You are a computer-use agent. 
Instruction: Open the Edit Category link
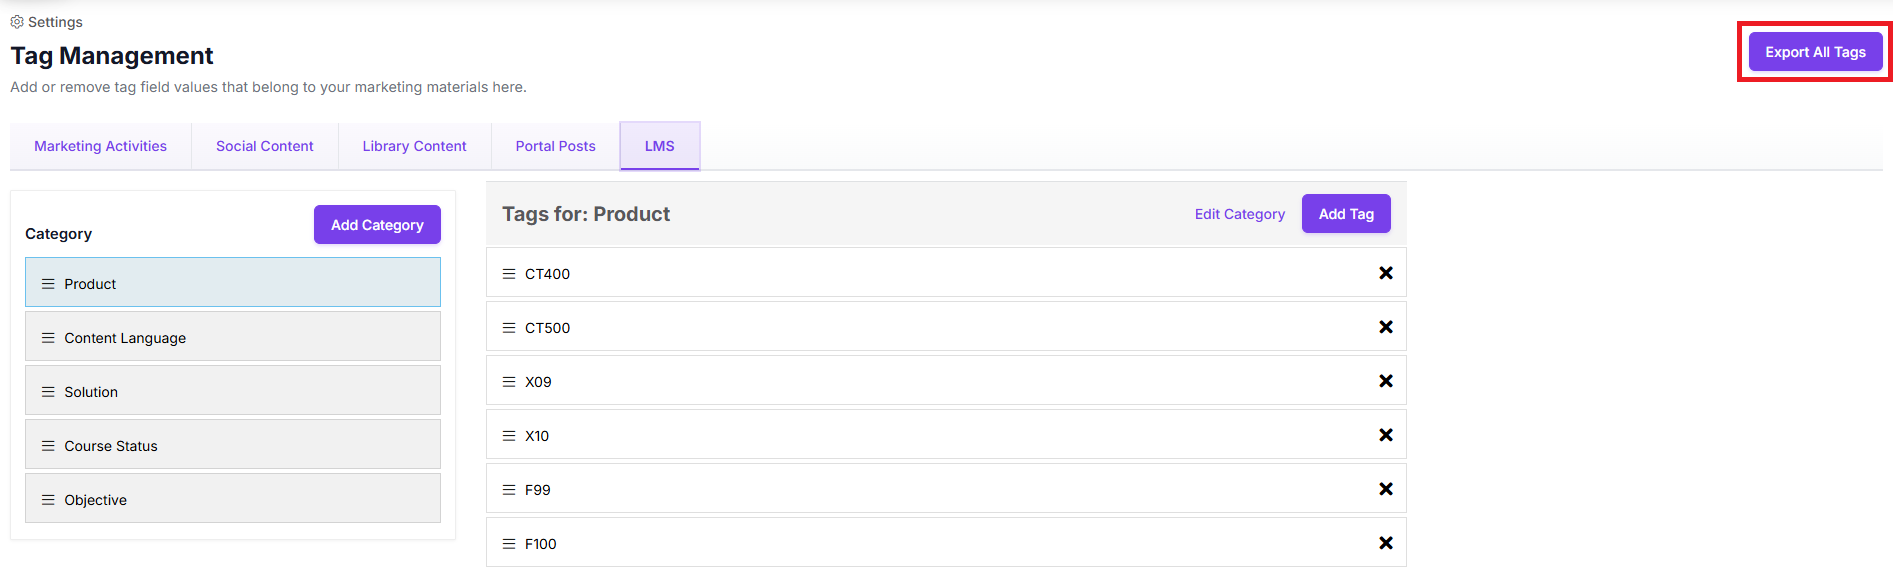click(x=1239, y=214)
